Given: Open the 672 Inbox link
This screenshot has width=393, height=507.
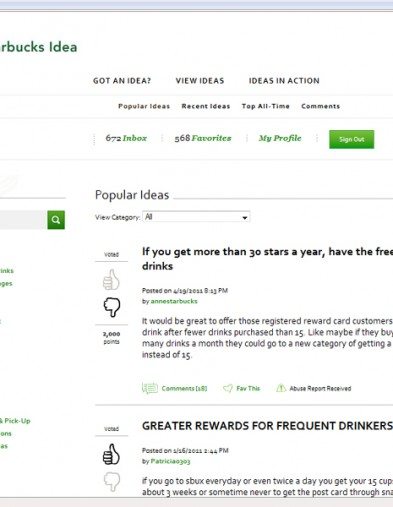Looking at the screenshot, I should 126,138.
